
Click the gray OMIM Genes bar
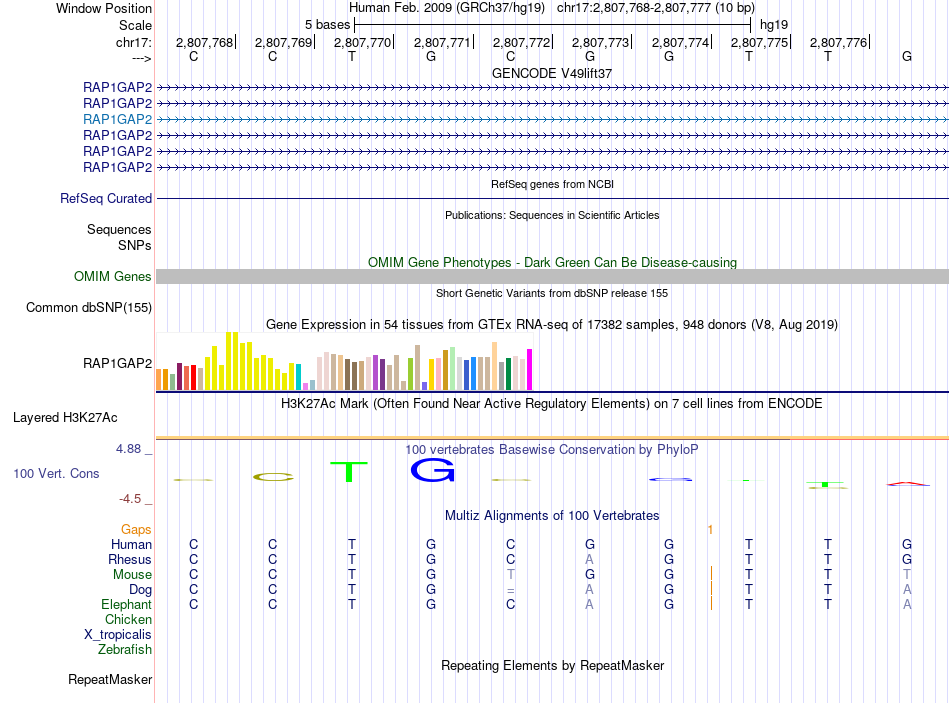click(x=552, y=276)
